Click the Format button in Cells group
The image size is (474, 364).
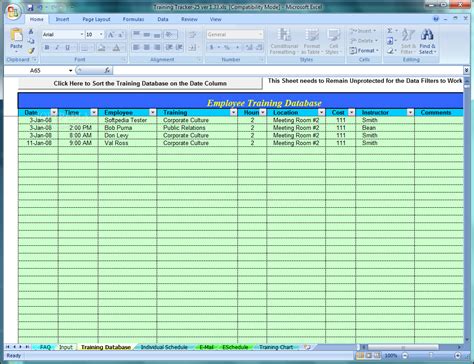coord(364,51)
